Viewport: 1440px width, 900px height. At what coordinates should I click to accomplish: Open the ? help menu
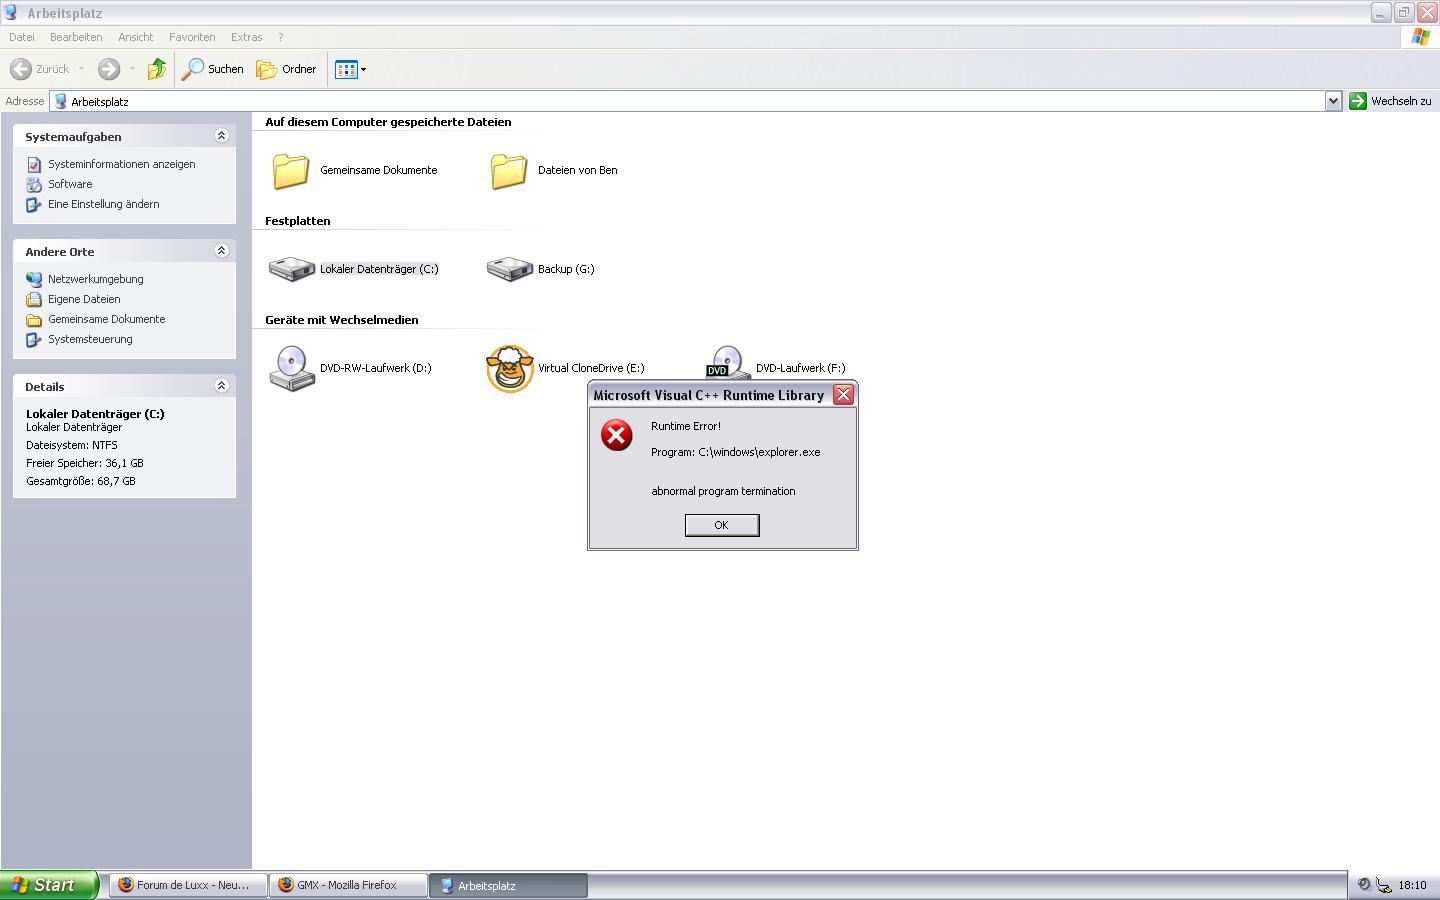point(280,37)
